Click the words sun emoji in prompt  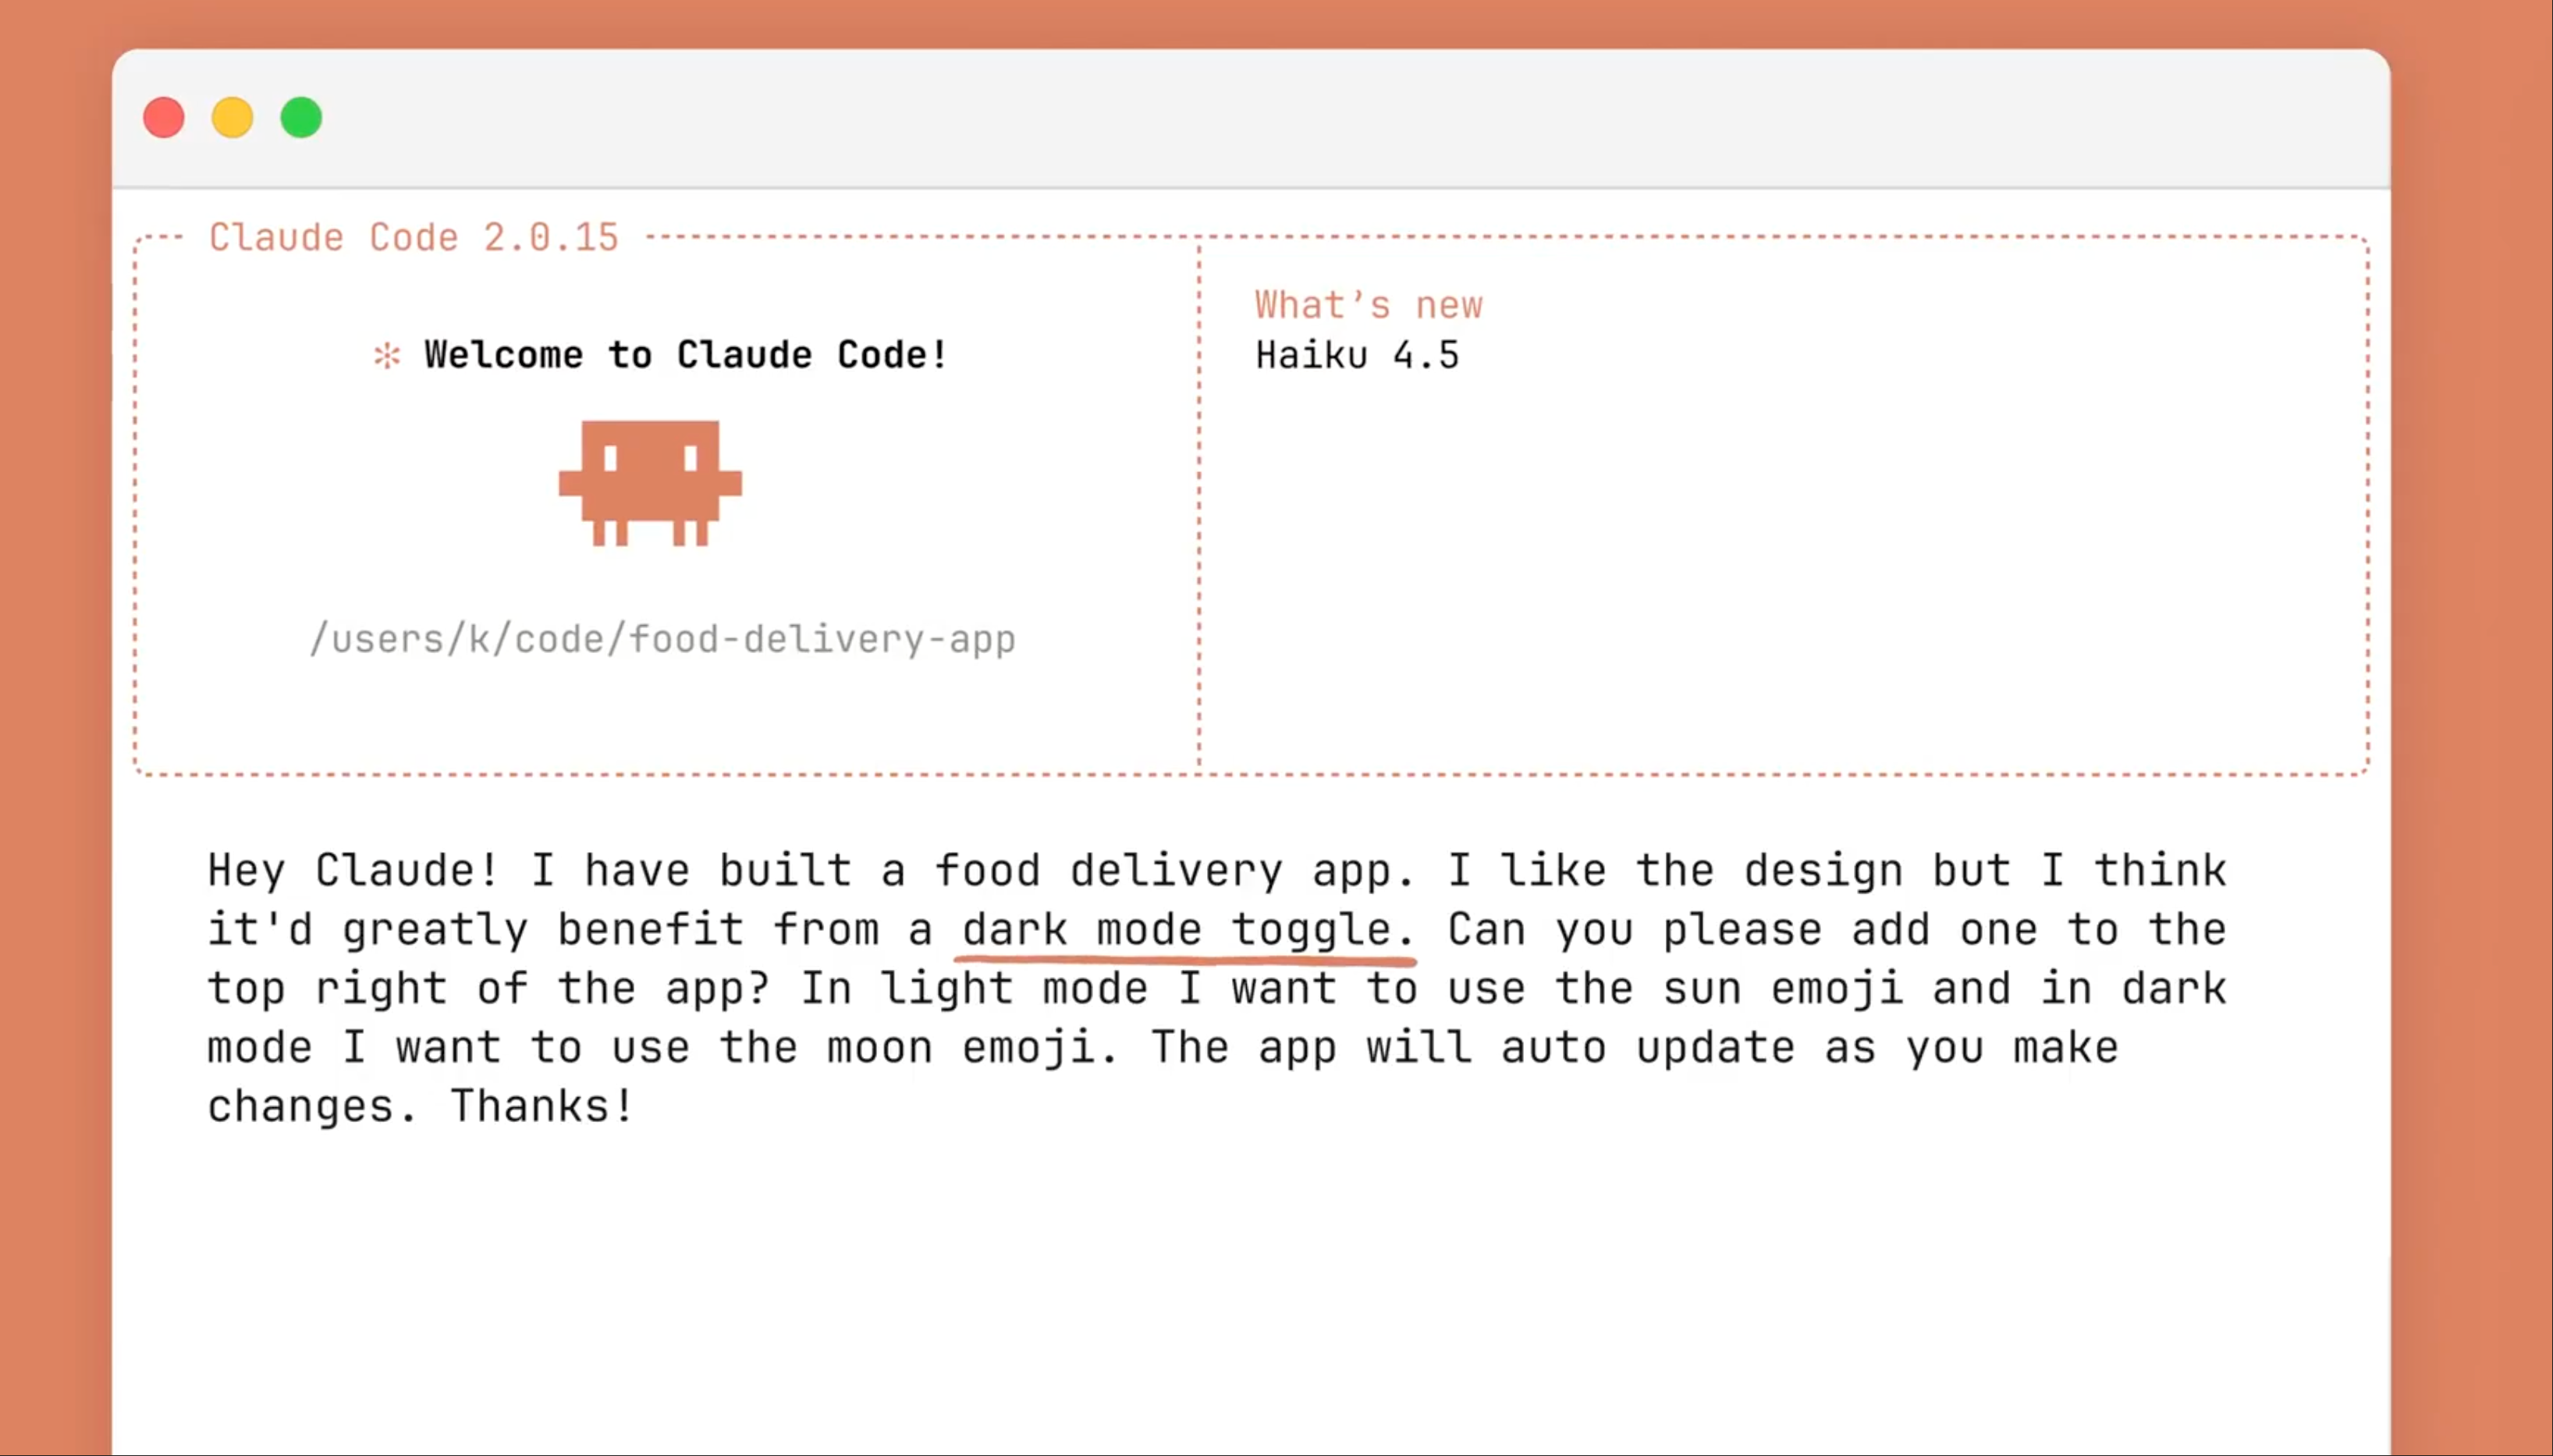coord(1782,989)
